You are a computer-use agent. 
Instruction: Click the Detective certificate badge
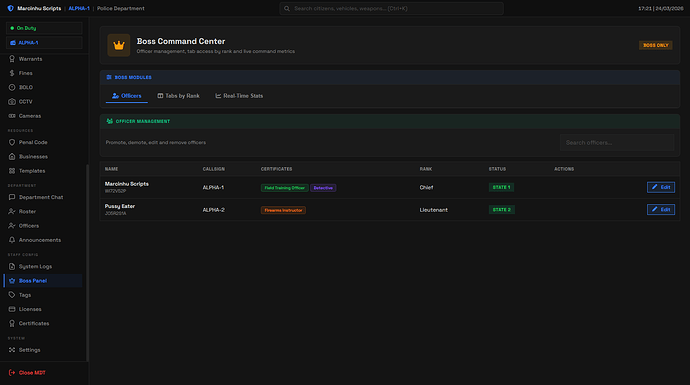pos(323,188)
